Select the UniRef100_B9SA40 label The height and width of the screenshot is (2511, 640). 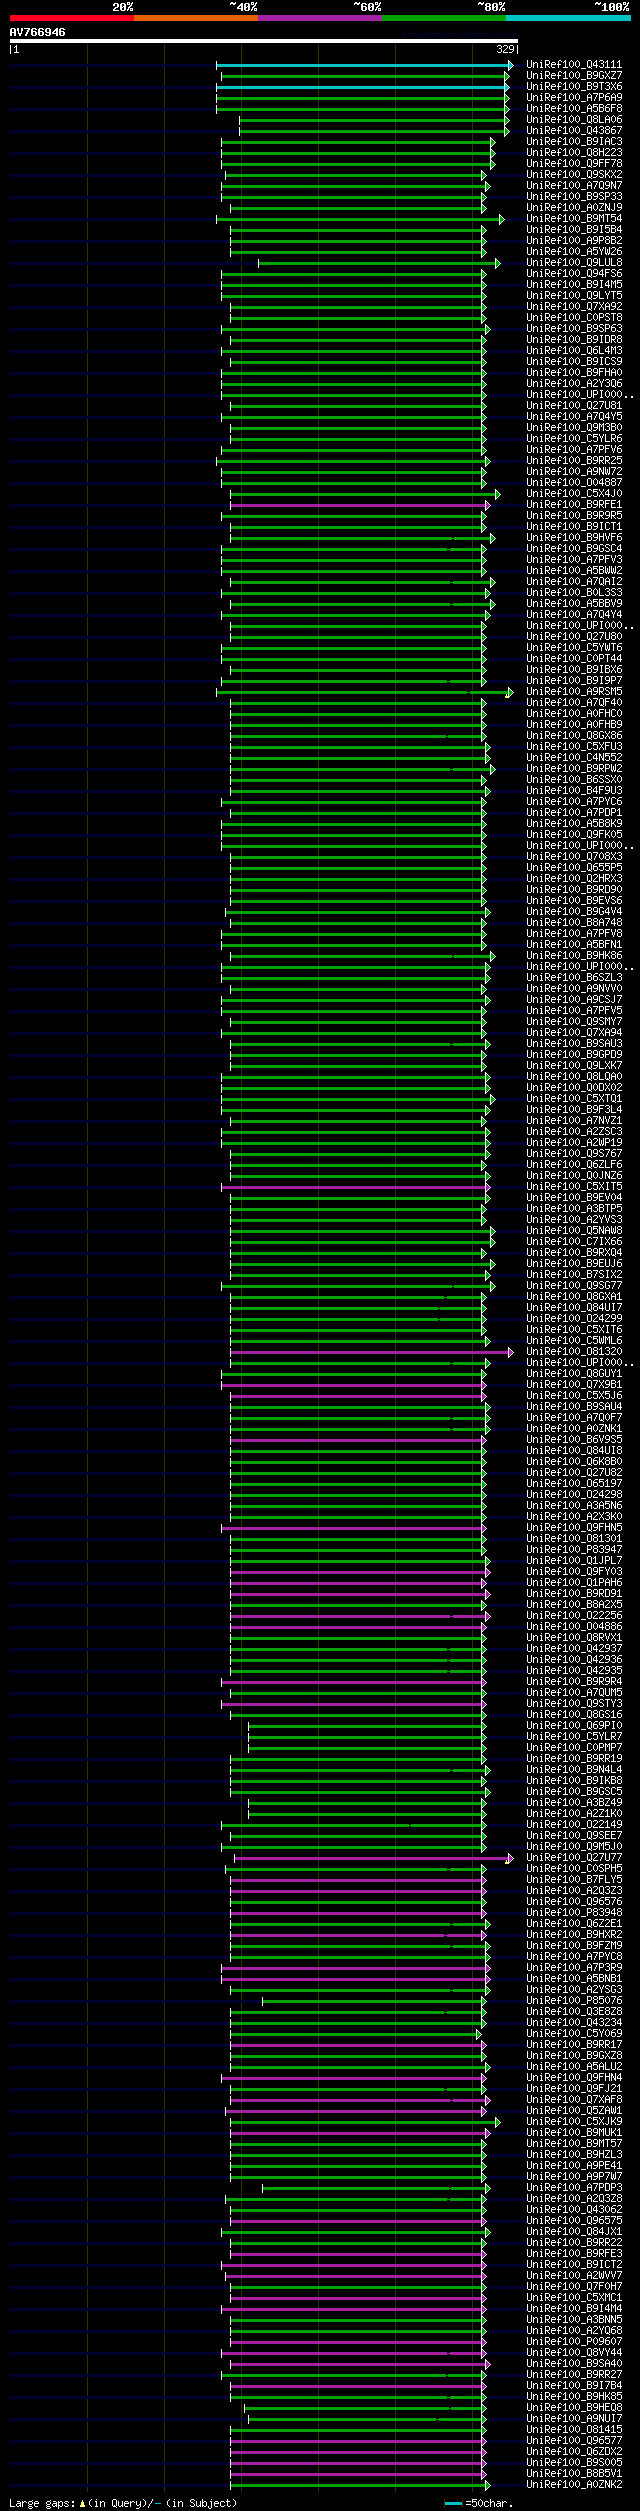point(574,2364)
